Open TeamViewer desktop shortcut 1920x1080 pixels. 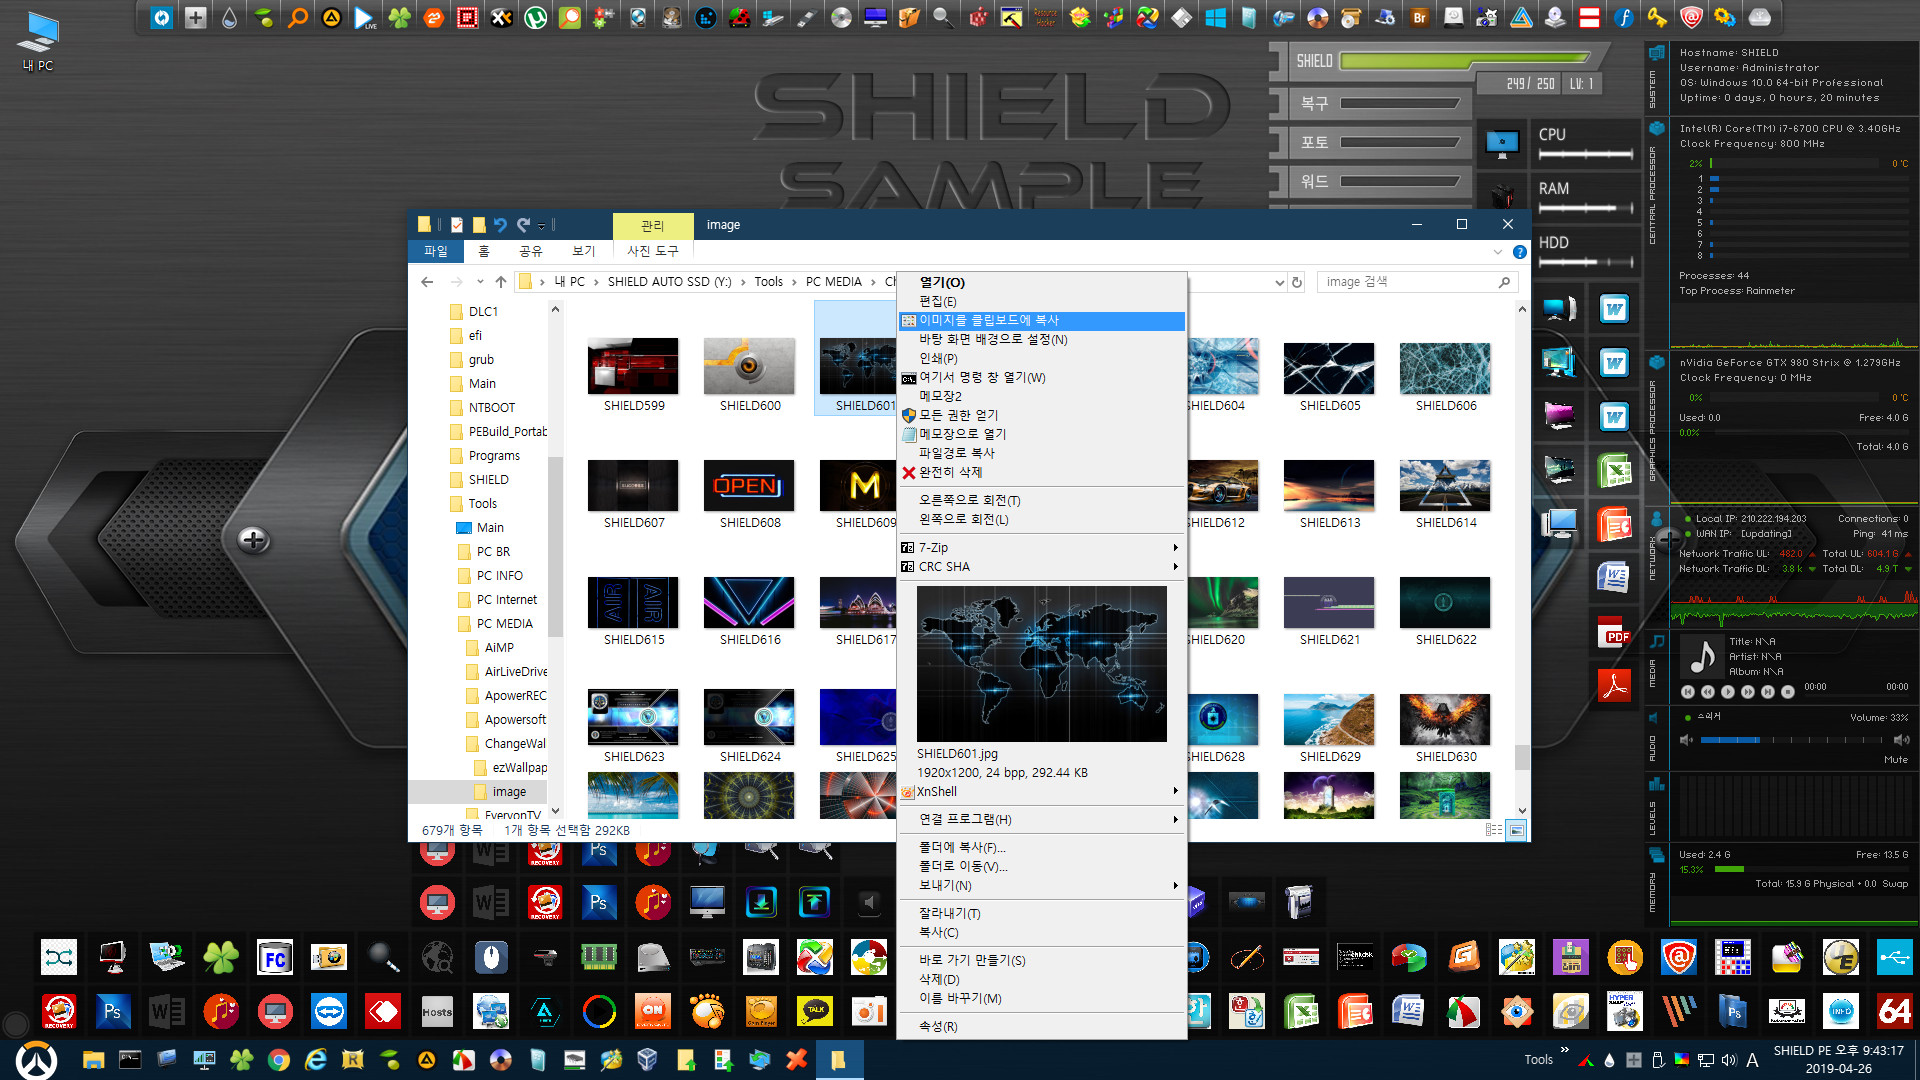329,1012
